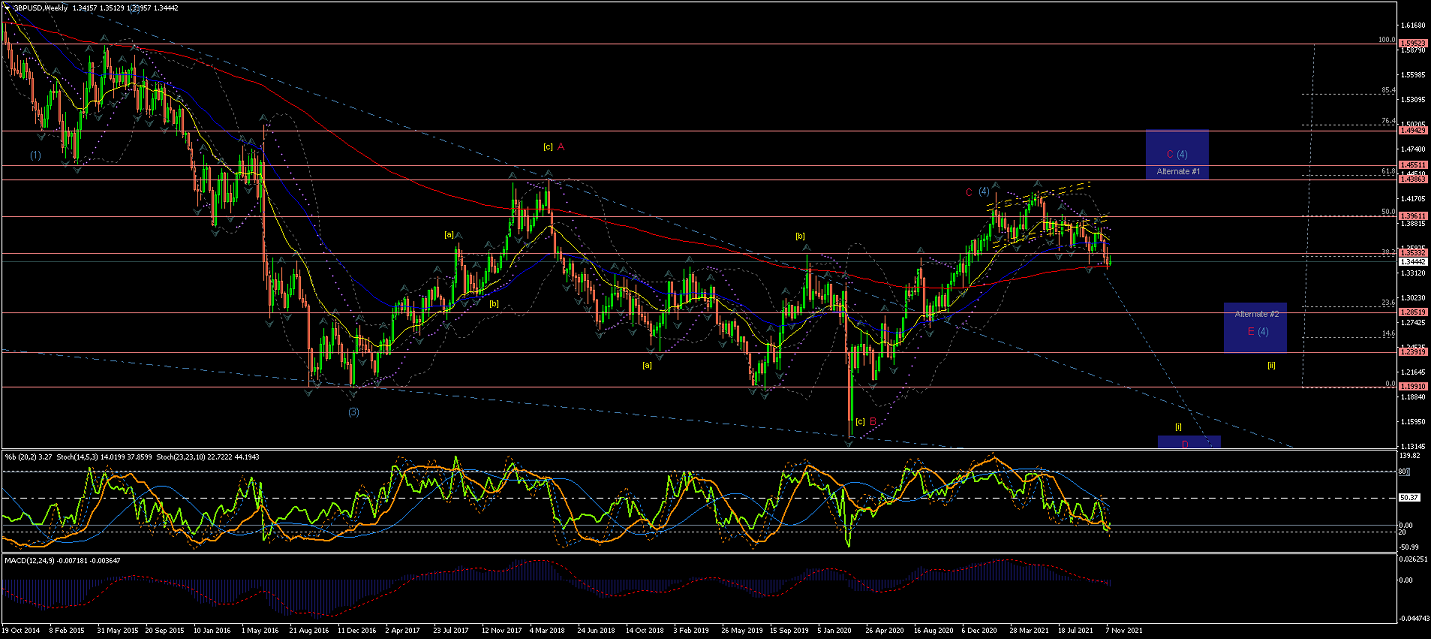Screen dimensions: 1431x639
Task: Click the MACD(12,24,9) indicator label
Action: click(x=32, y=560)
